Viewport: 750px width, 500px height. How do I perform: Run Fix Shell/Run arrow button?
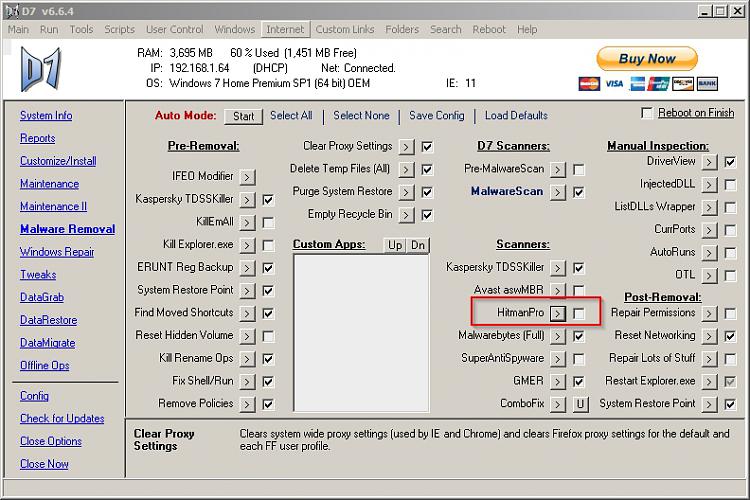point(247,381)
